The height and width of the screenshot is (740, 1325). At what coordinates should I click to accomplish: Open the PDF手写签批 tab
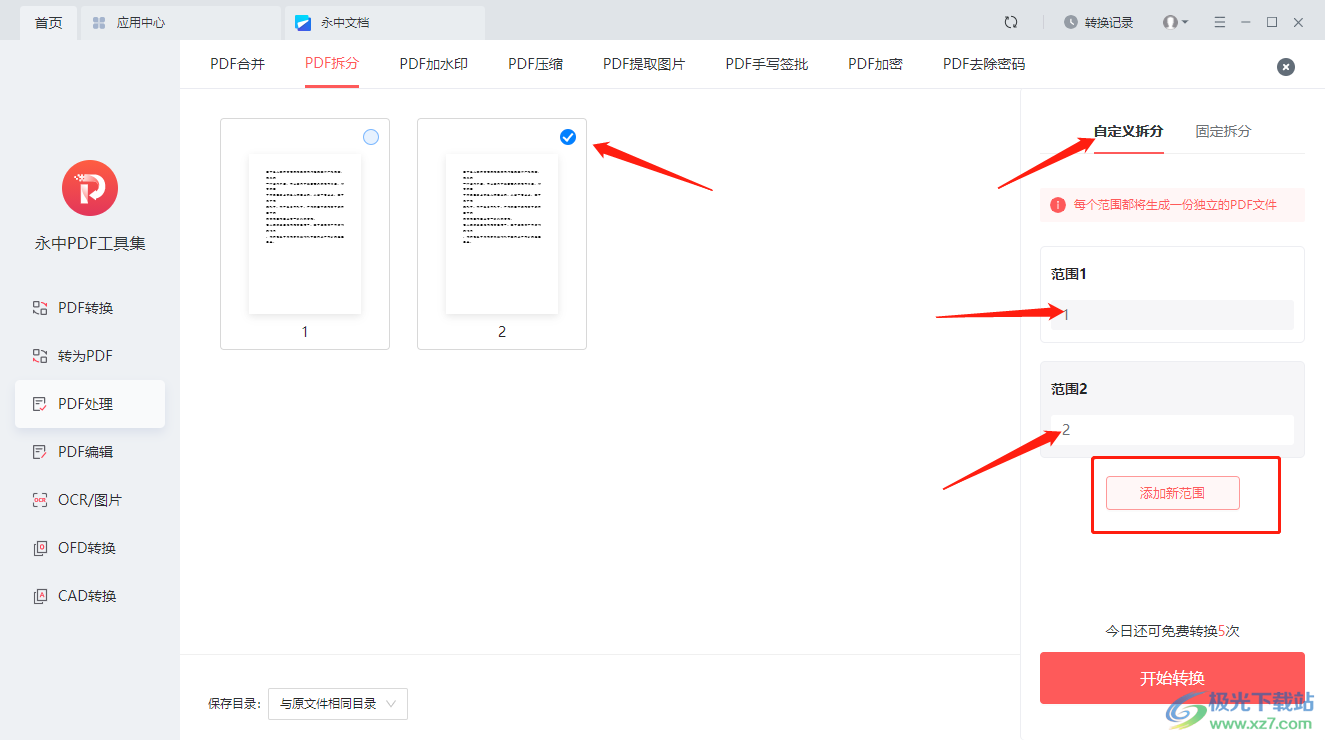point(766,64)
